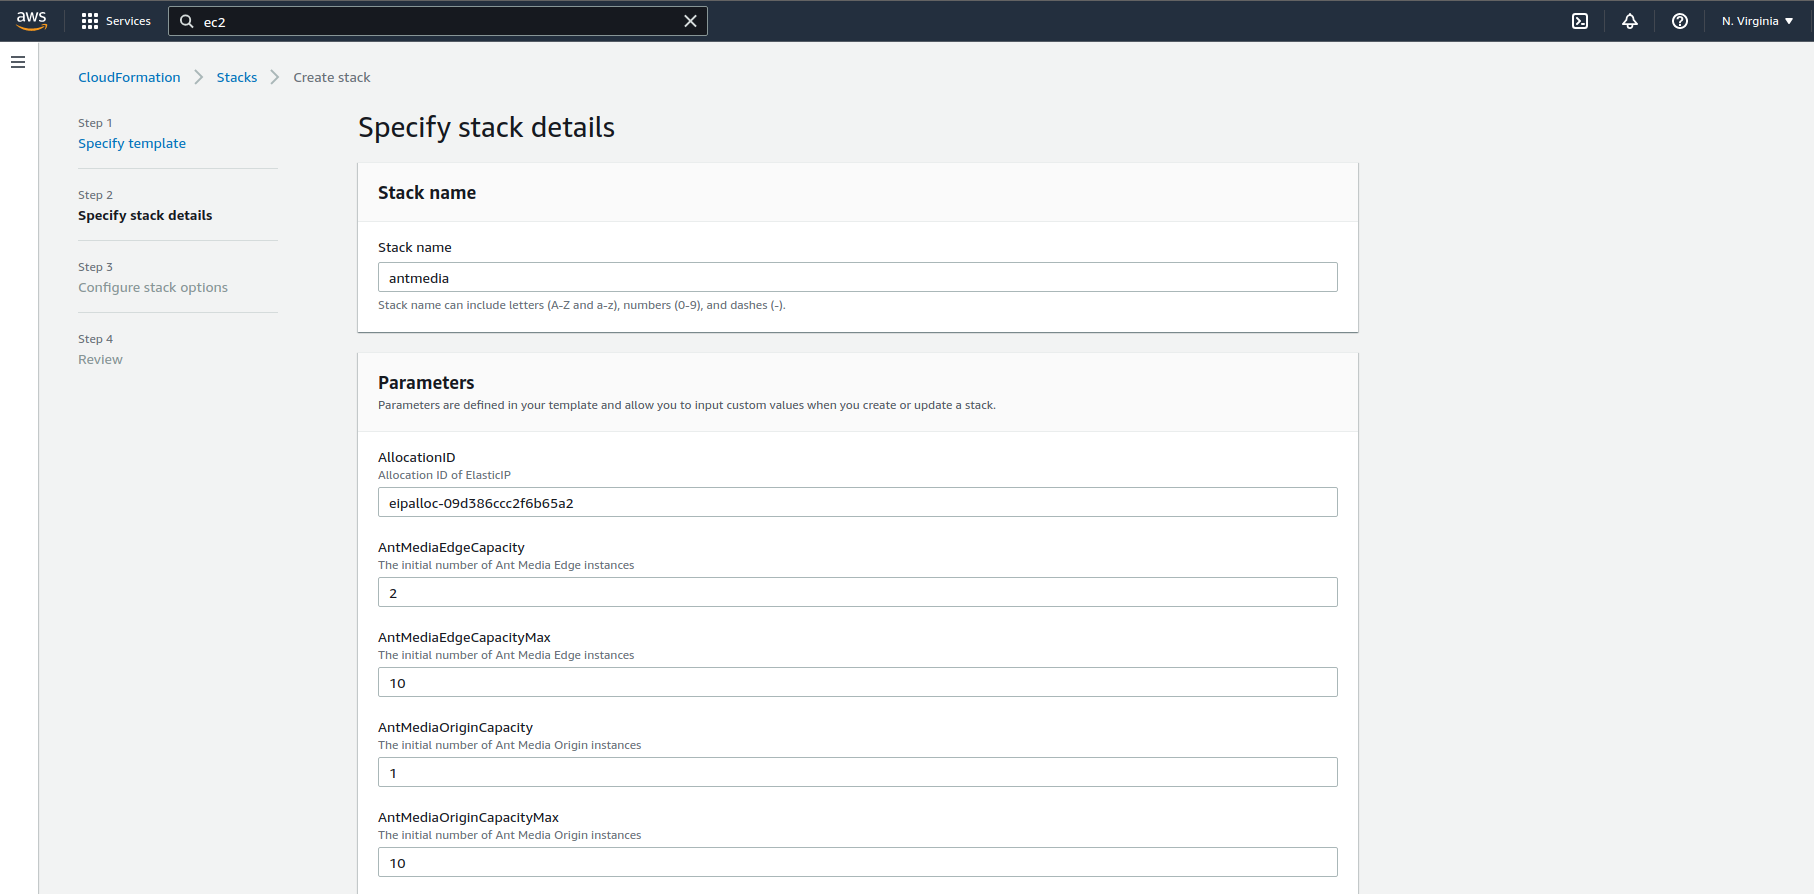
Task: Click the Parameters section heading
Action: 426,383
